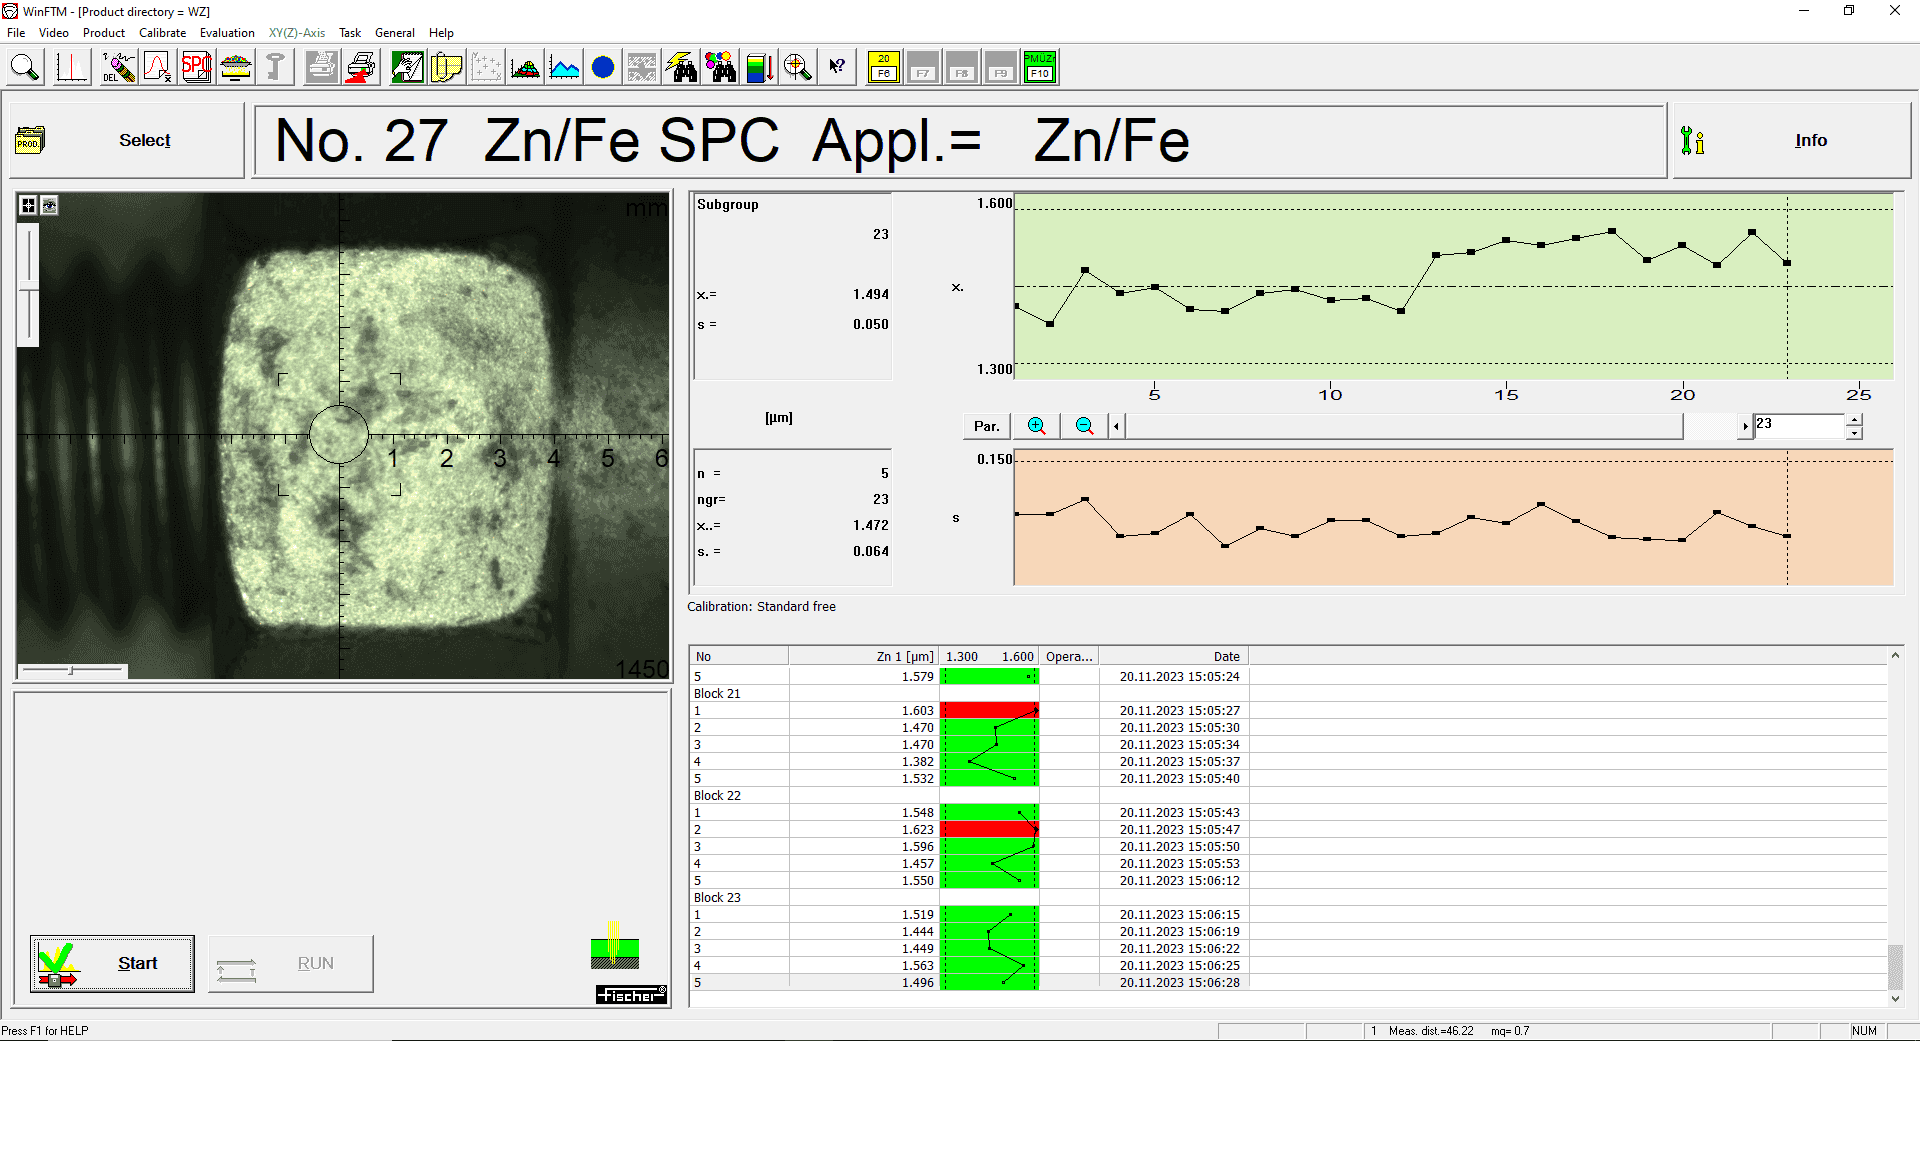Expand the subgroup number spinner up arrow
Viewport: 1920px width, 1170px height.
coord(1856,420)
